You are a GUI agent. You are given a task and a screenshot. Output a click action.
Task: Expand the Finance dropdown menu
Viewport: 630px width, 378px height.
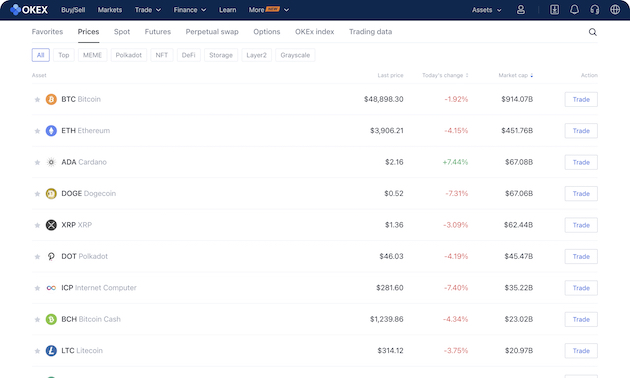tap(190, 10)
